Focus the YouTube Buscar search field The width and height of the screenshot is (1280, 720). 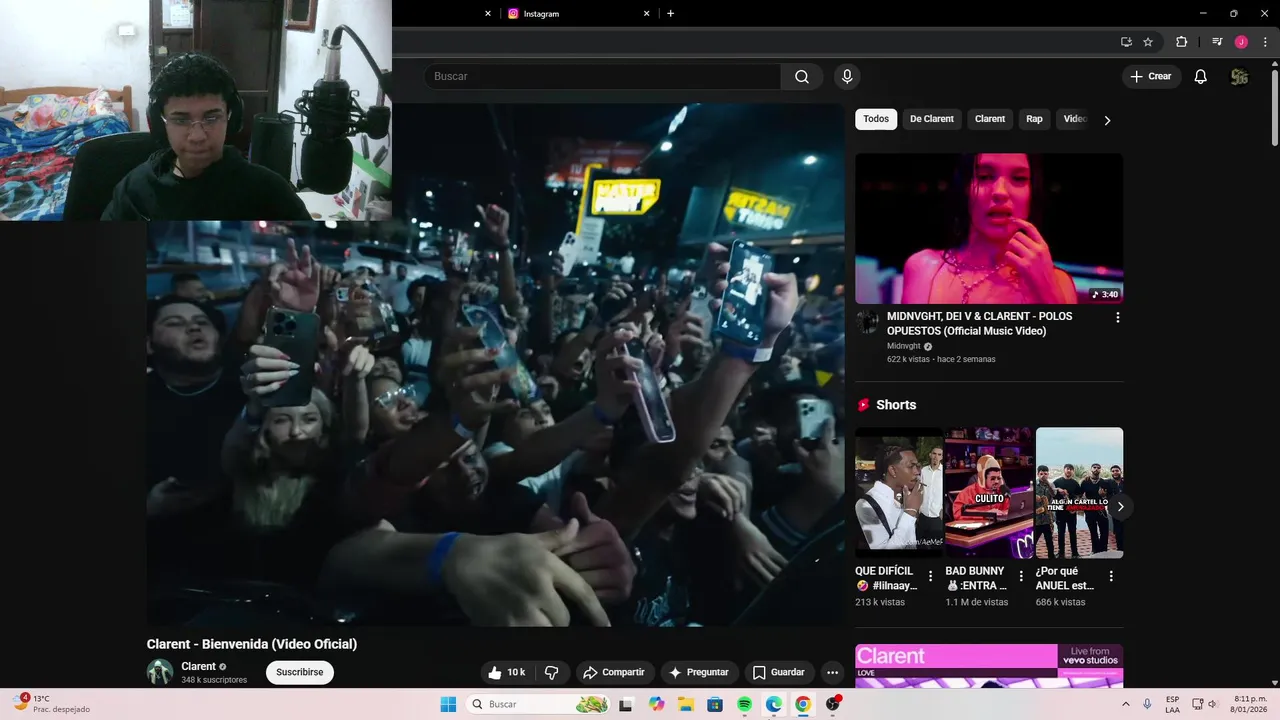coord(604,77)
